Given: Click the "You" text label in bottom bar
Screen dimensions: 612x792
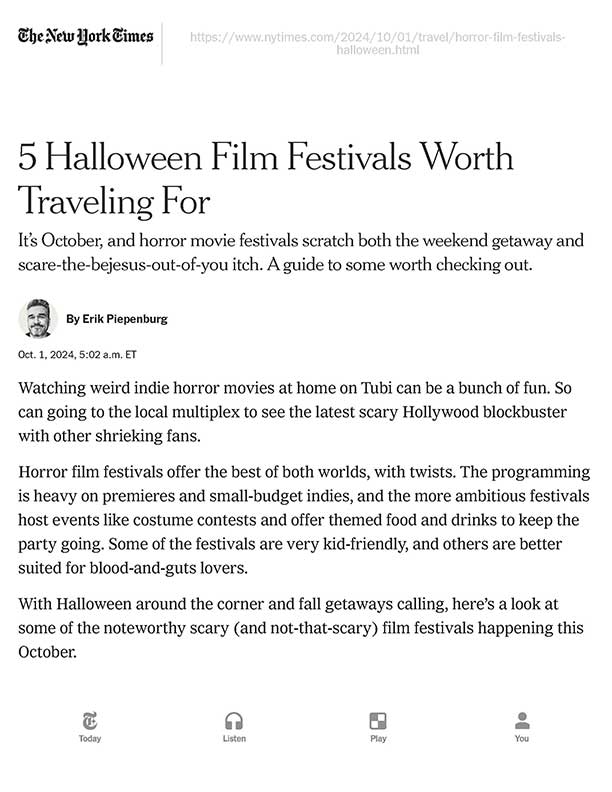Looking at the screenshot, I should pyautogui.click(x=522, y=739).
